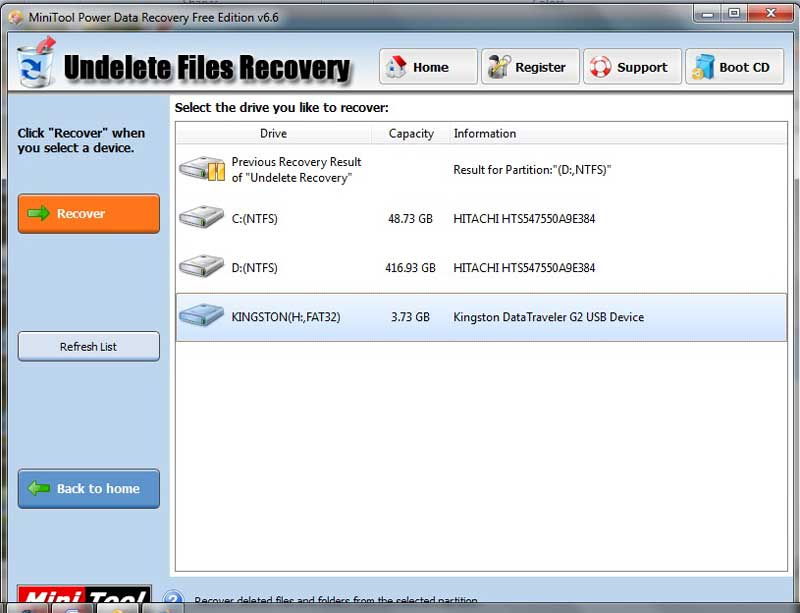Viewport: 800px width, 613px height.
Task: Click the Home house icon
Action: point(396,67)
